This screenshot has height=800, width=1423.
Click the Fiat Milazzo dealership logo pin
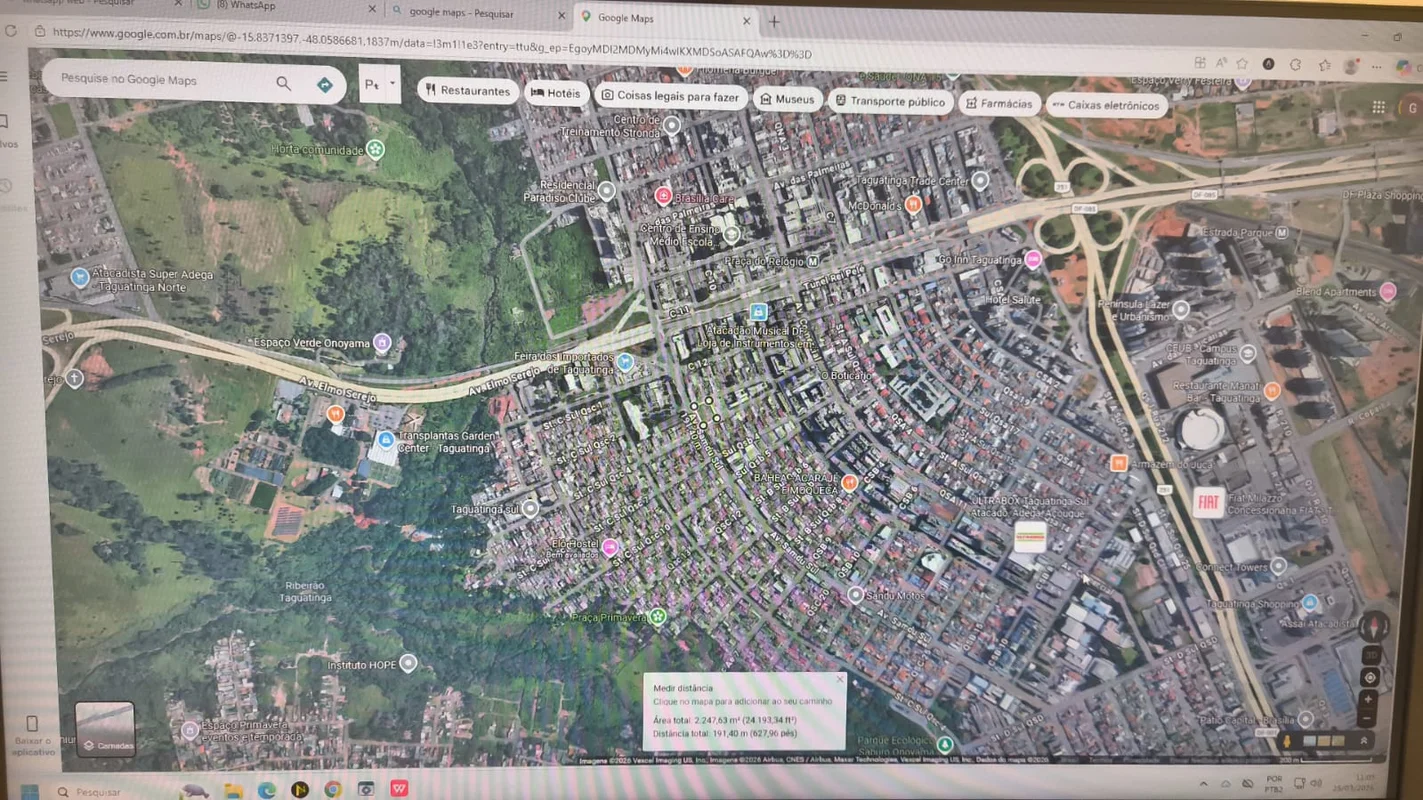[x=1208, y=502]
